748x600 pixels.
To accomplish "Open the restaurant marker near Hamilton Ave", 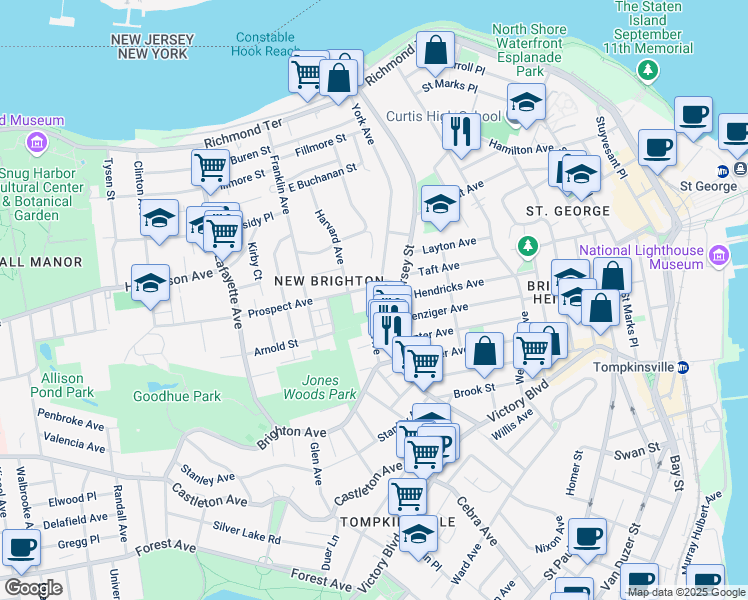I will click(x=461, y=133).
